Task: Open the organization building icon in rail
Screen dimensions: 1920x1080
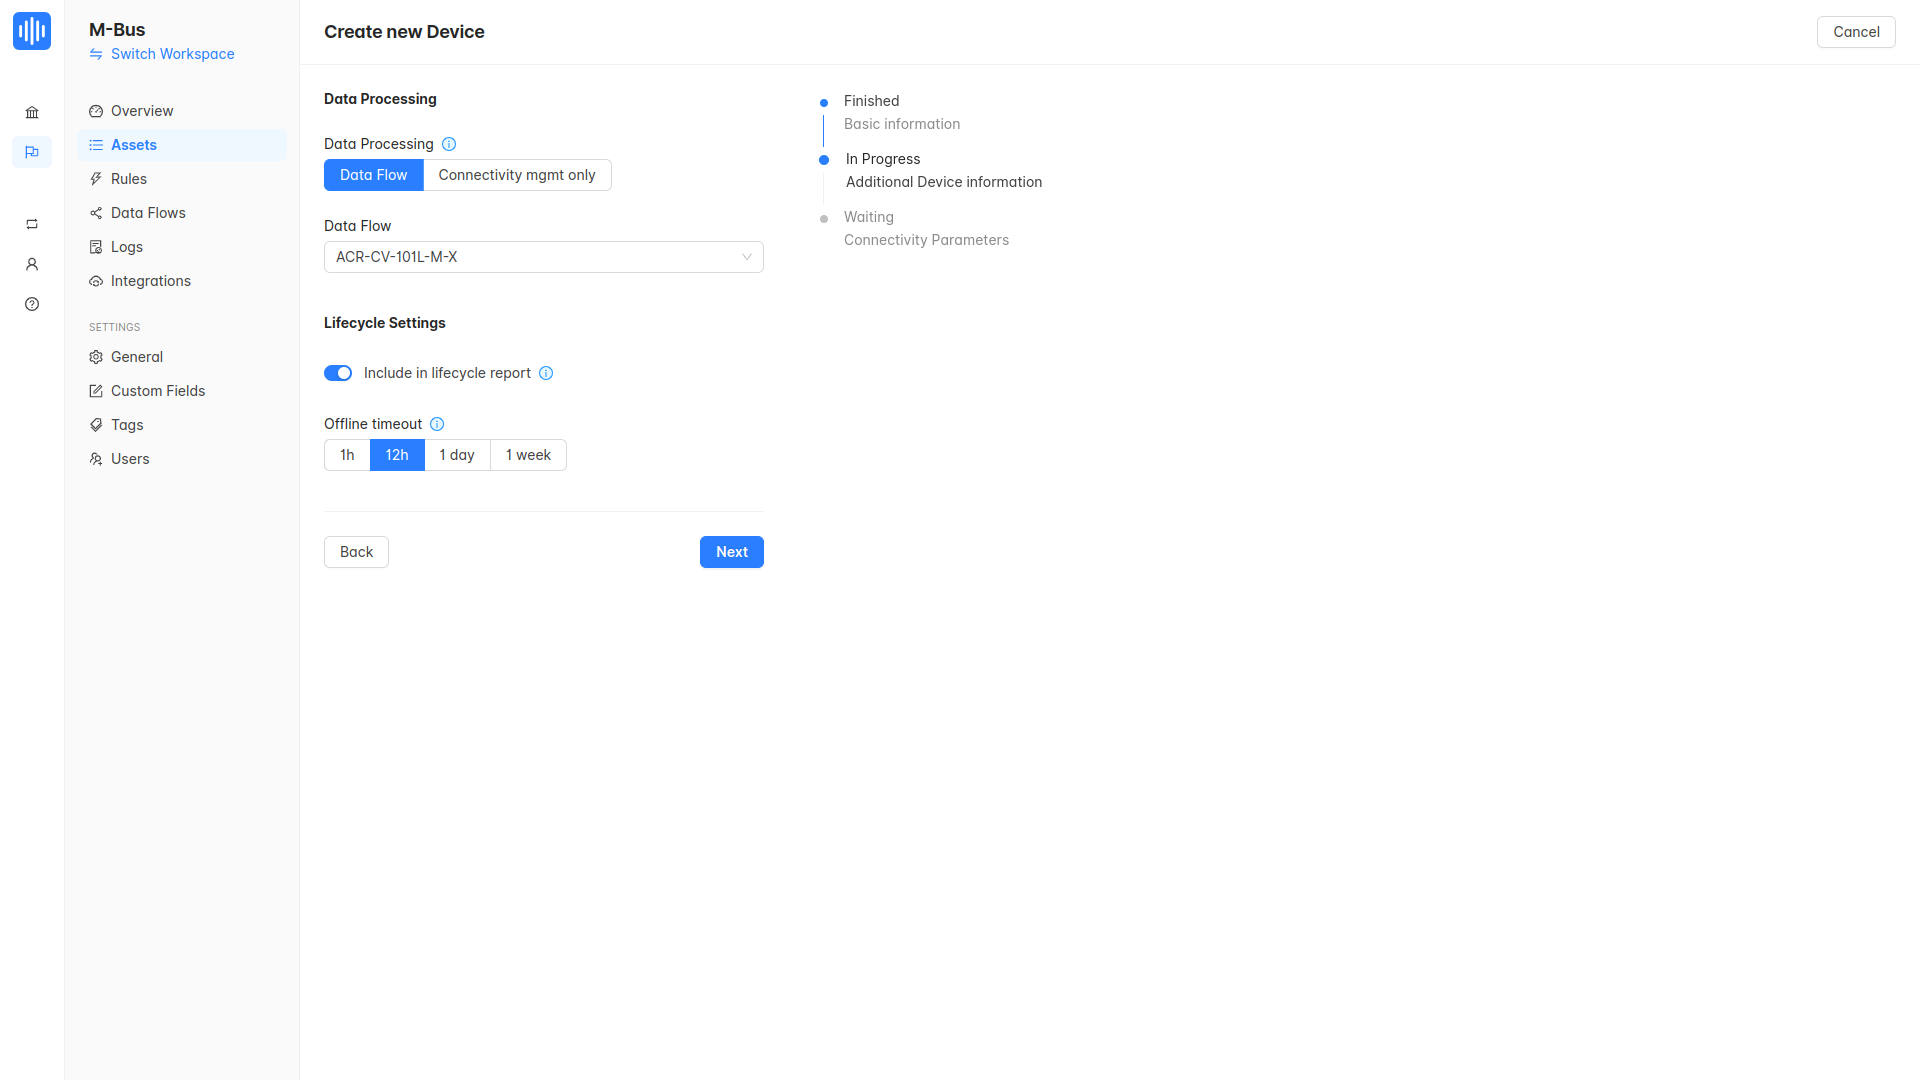Action: [32, 112]
